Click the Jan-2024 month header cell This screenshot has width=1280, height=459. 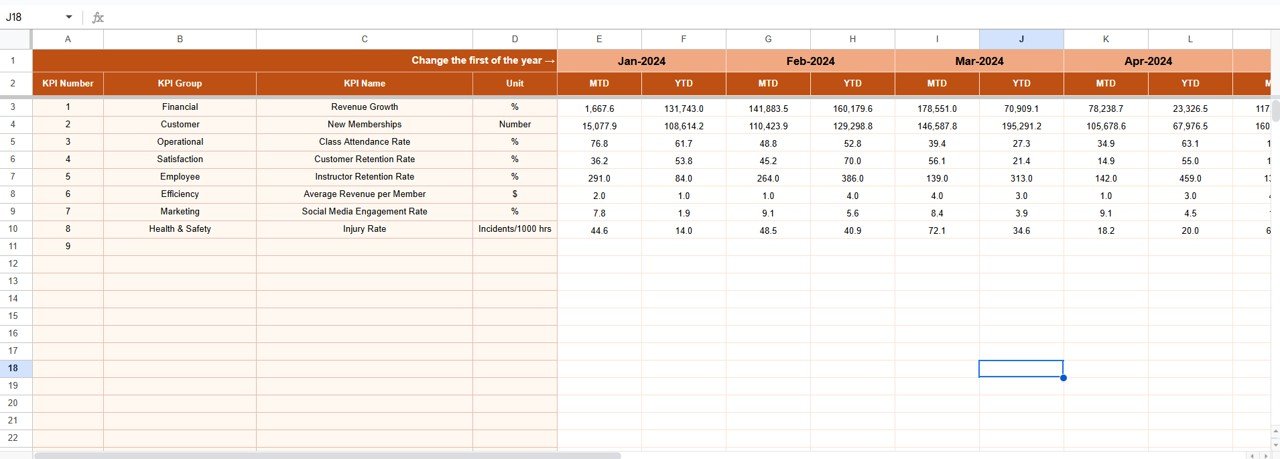click(641, 61)
